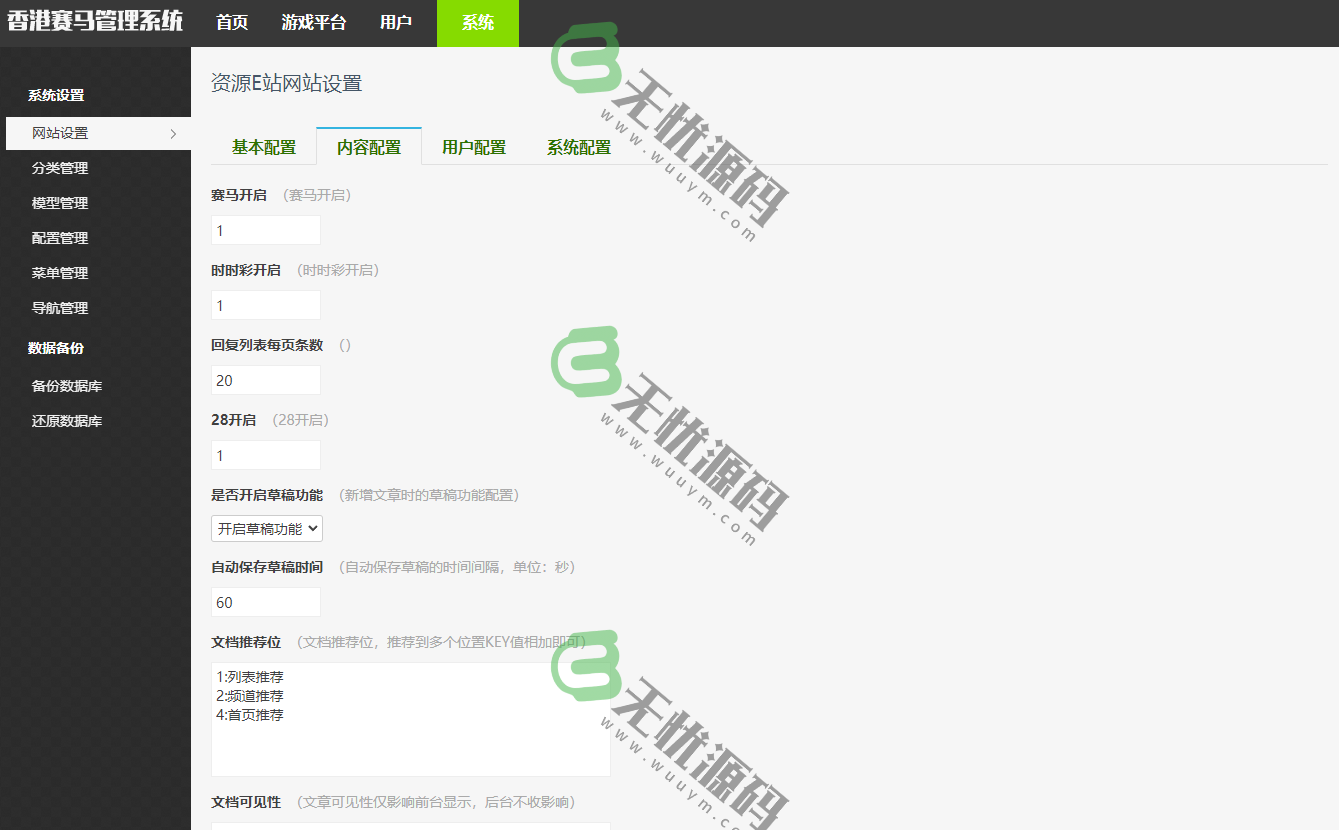The image size is (1339, 830).
Task: Click the 自动保存草稿时间 input field
Action: 265,602
